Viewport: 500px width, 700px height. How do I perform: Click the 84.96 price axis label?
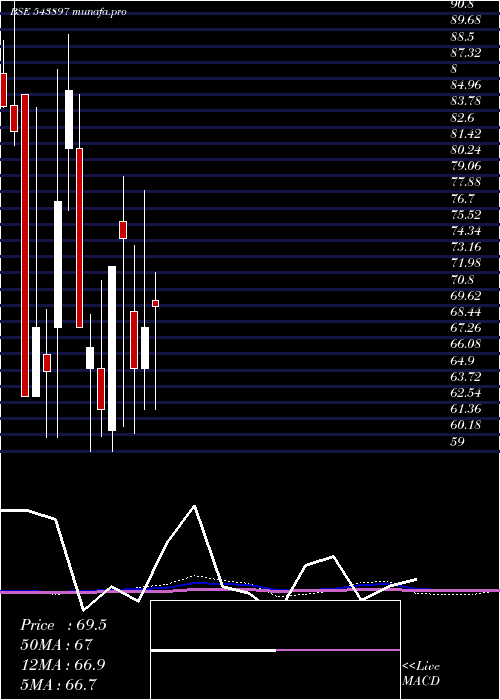466,85
